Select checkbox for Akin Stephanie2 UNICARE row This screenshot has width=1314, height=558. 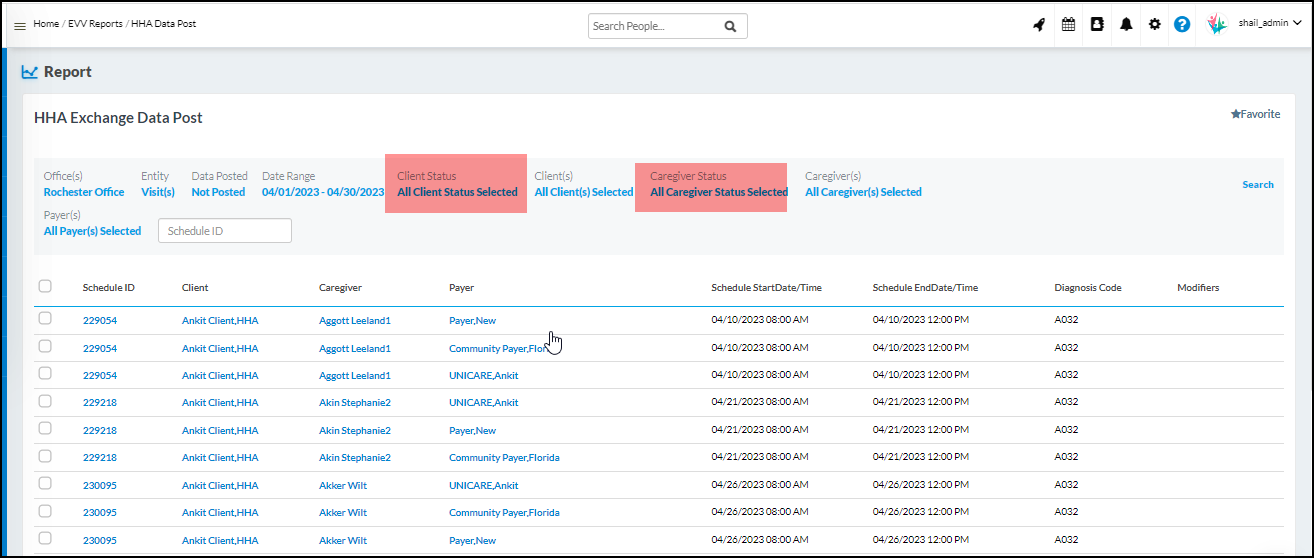click(45, 401)
